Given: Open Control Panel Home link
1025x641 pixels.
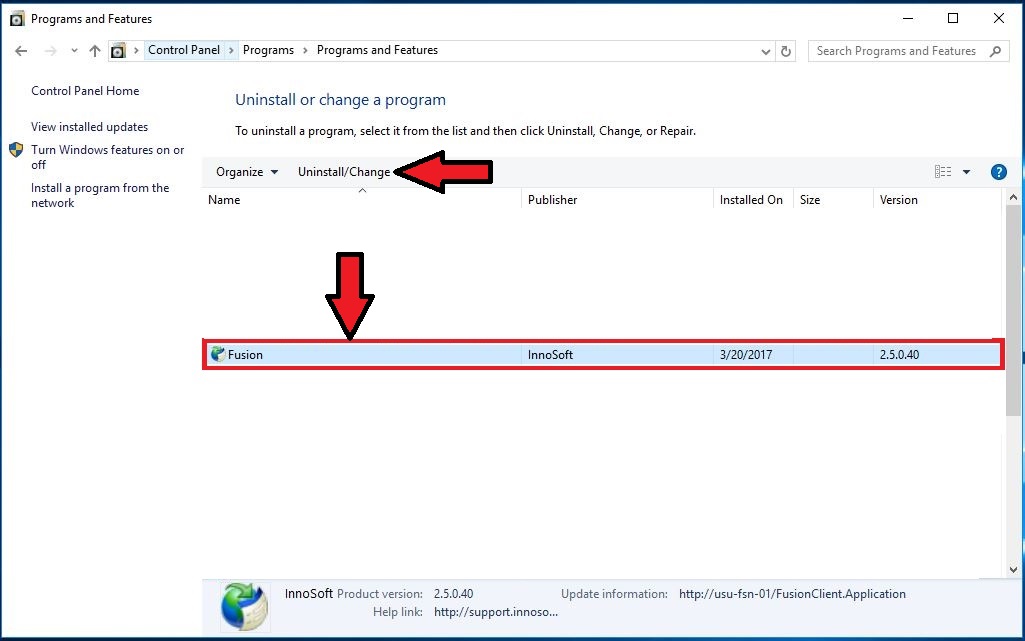Looking at the screenshot, I should pos(85,91).
